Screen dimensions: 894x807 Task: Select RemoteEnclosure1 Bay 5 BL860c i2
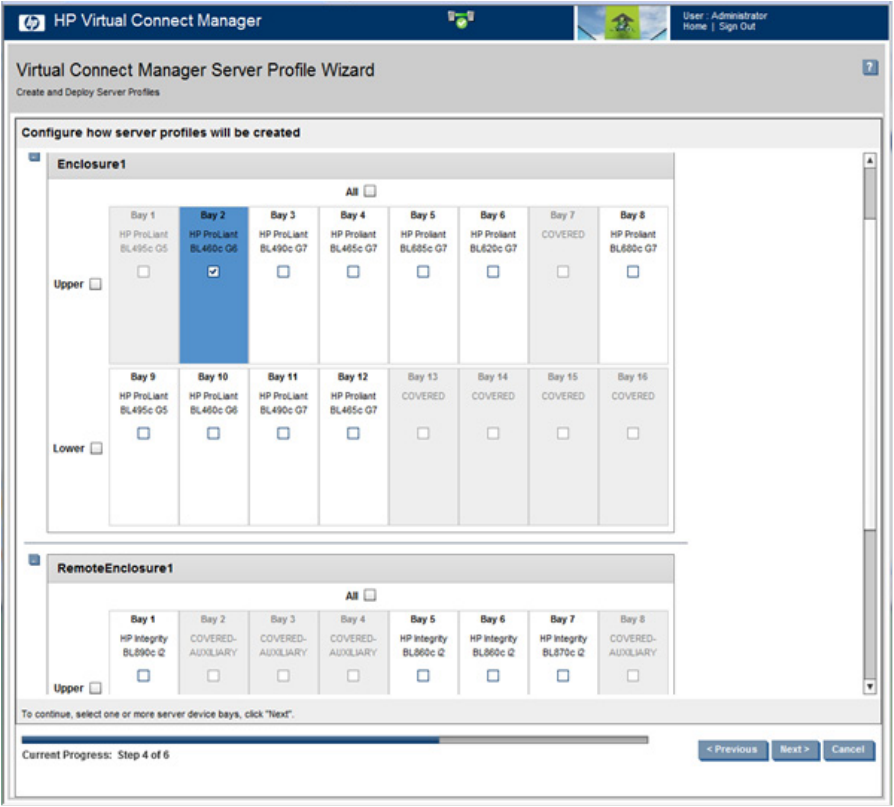click(423, 675)
